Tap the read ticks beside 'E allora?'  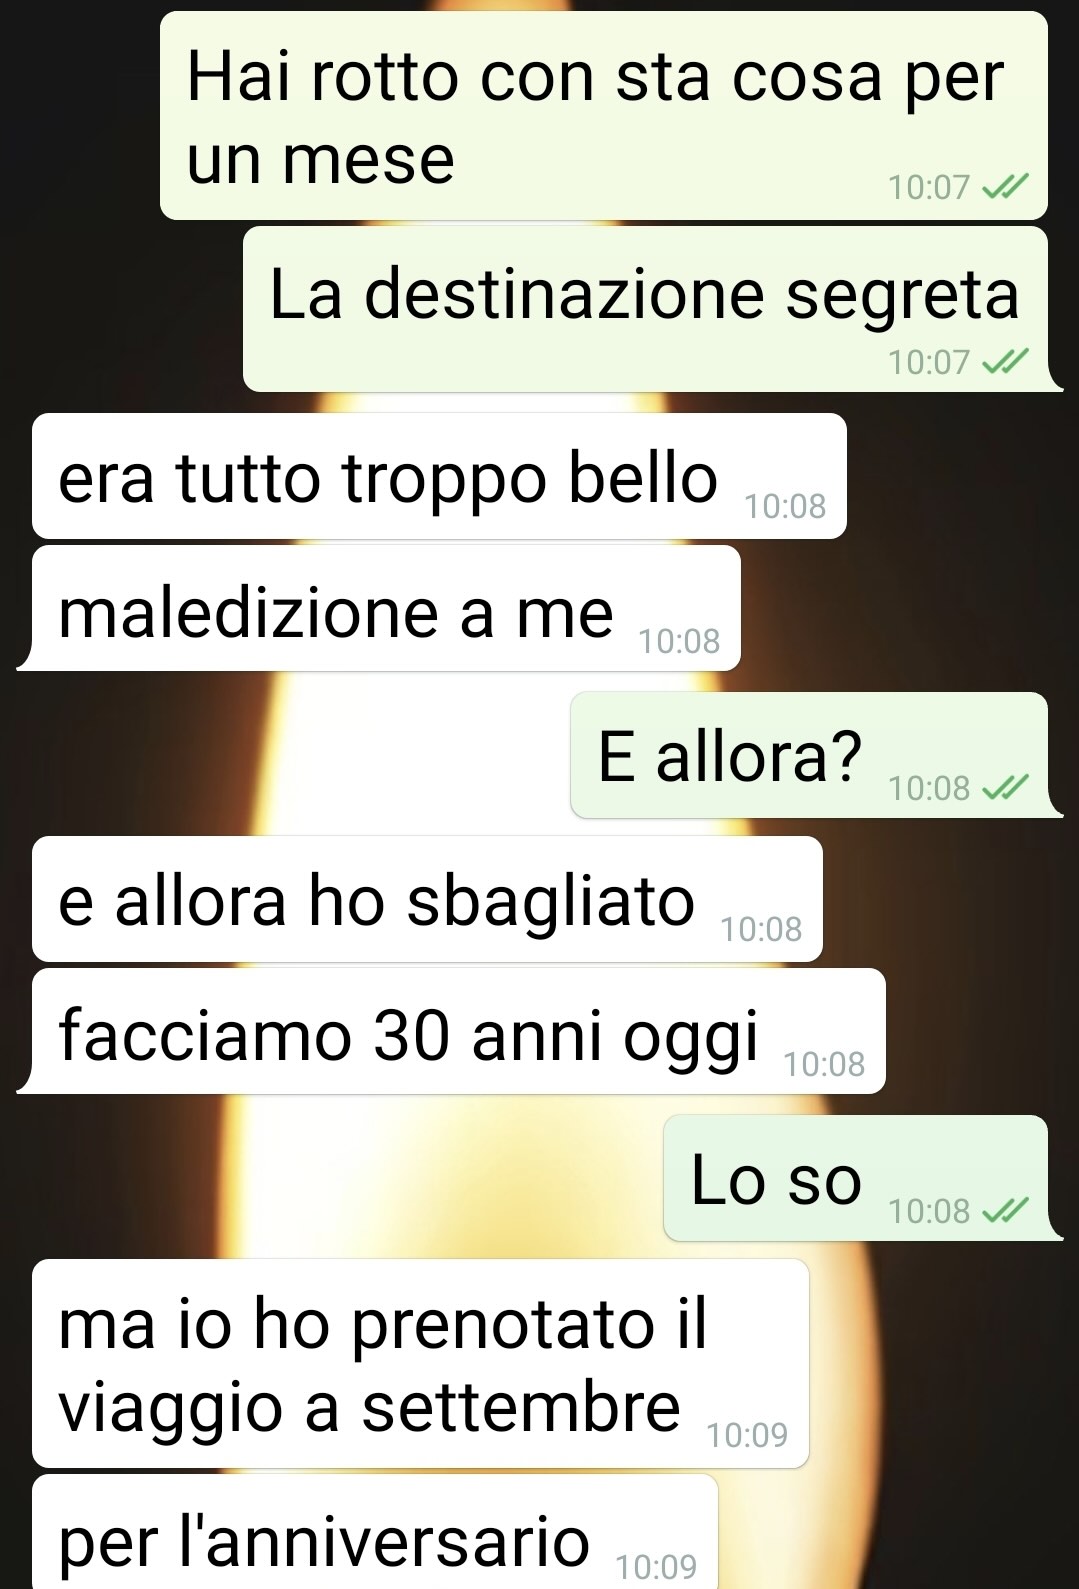(1005, 789)
